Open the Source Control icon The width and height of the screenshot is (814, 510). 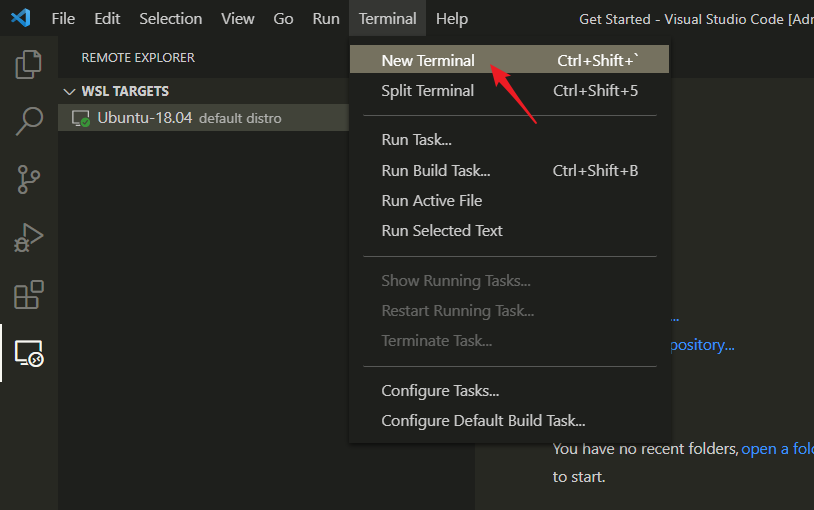(29, 179)
